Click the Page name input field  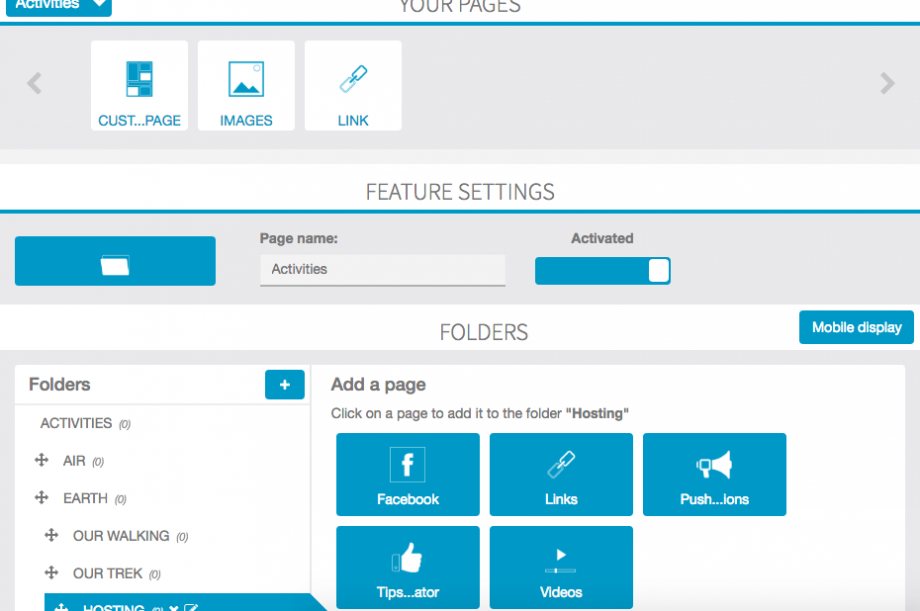coord(382,270)
